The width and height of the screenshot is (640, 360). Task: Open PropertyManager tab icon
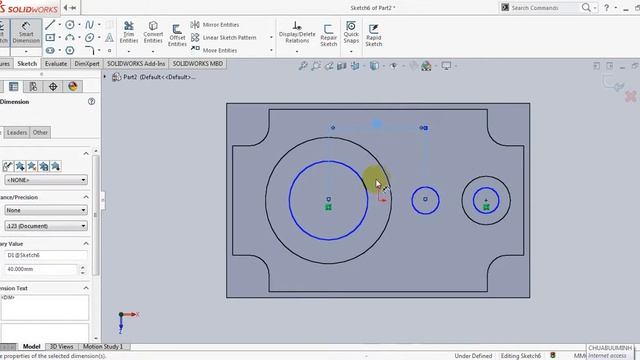coord(13,87)
